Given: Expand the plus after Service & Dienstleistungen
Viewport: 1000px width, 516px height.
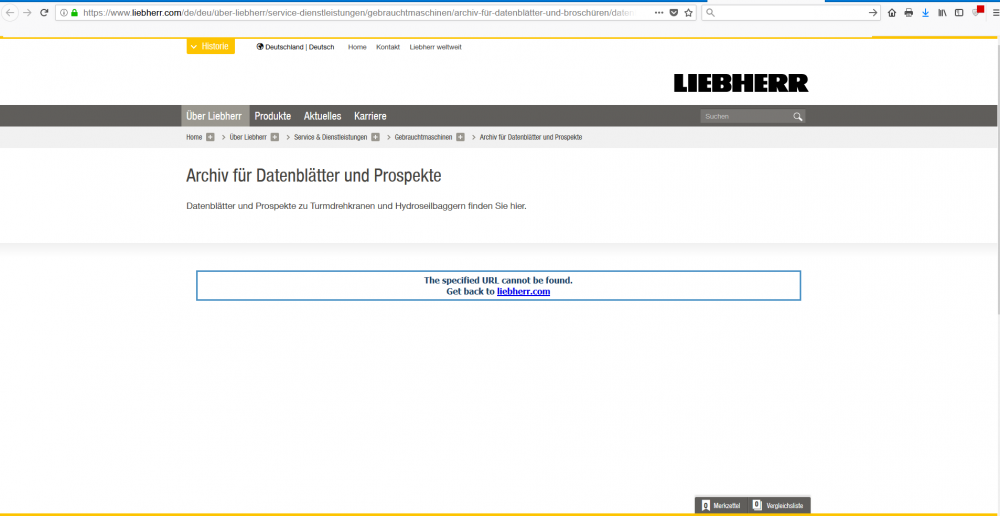Looking at the screenshot, I should tap(376, 137).
